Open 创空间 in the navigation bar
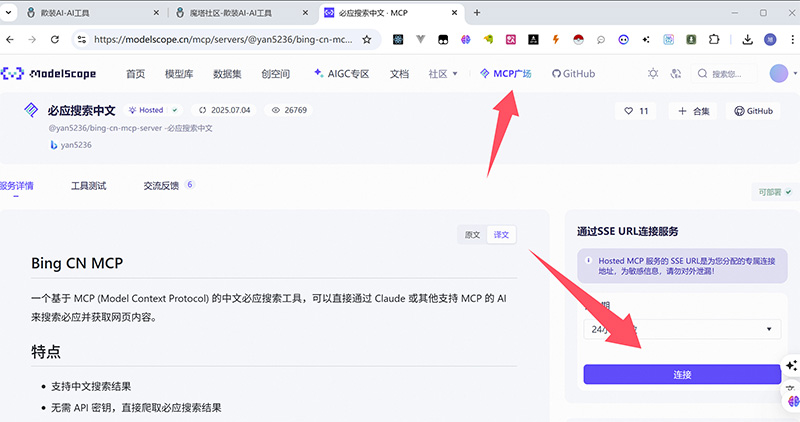 click(x=276, y=74)
